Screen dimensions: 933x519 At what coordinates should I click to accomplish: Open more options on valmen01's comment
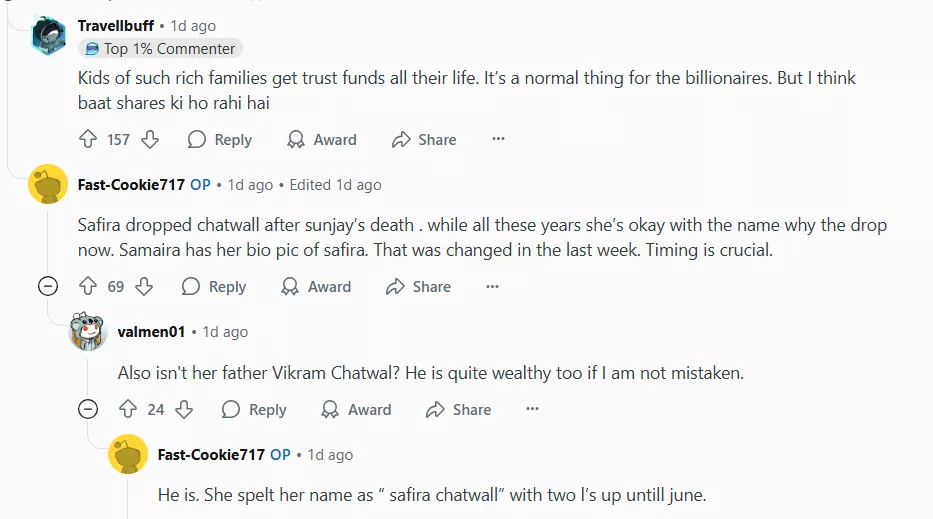click(x=532, y=410)
